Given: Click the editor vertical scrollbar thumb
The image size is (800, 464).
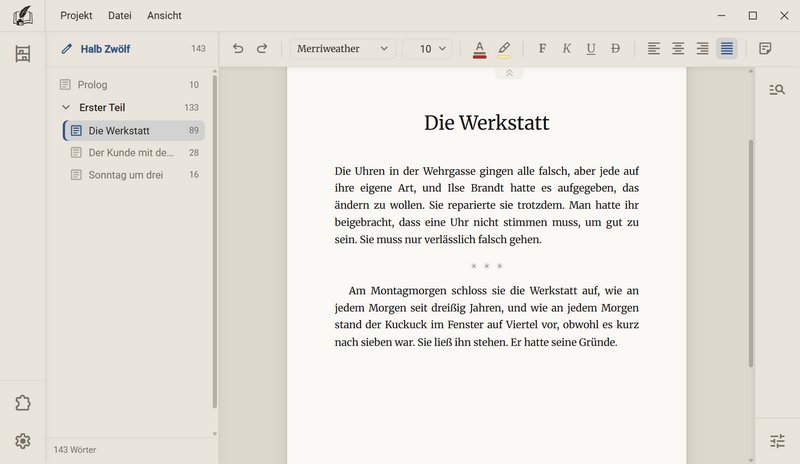Looking at the screenshot, I should (x=751, y=254).
